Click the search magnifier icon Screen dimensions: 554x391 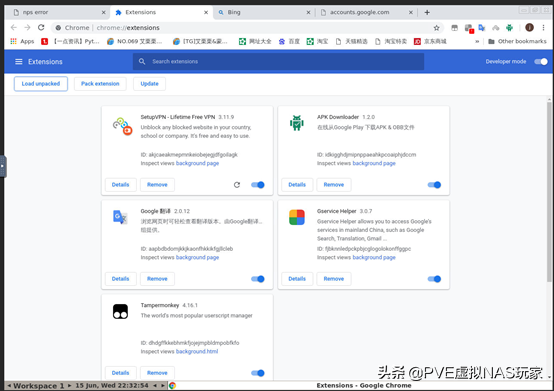(x=142, y=61)
